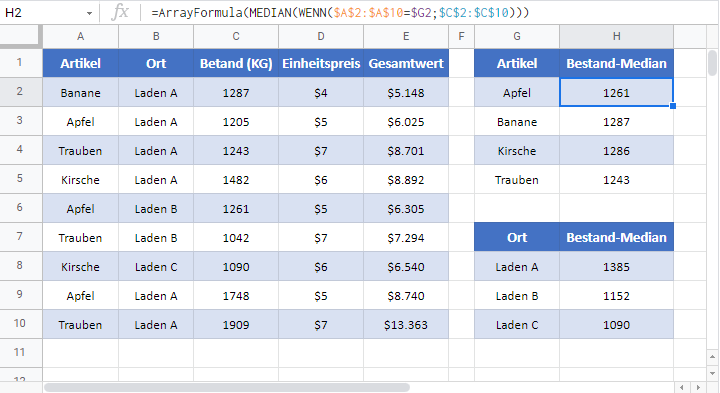Click the horizontal scroll right arrow
Screen dimensions: 720x393
698,387
